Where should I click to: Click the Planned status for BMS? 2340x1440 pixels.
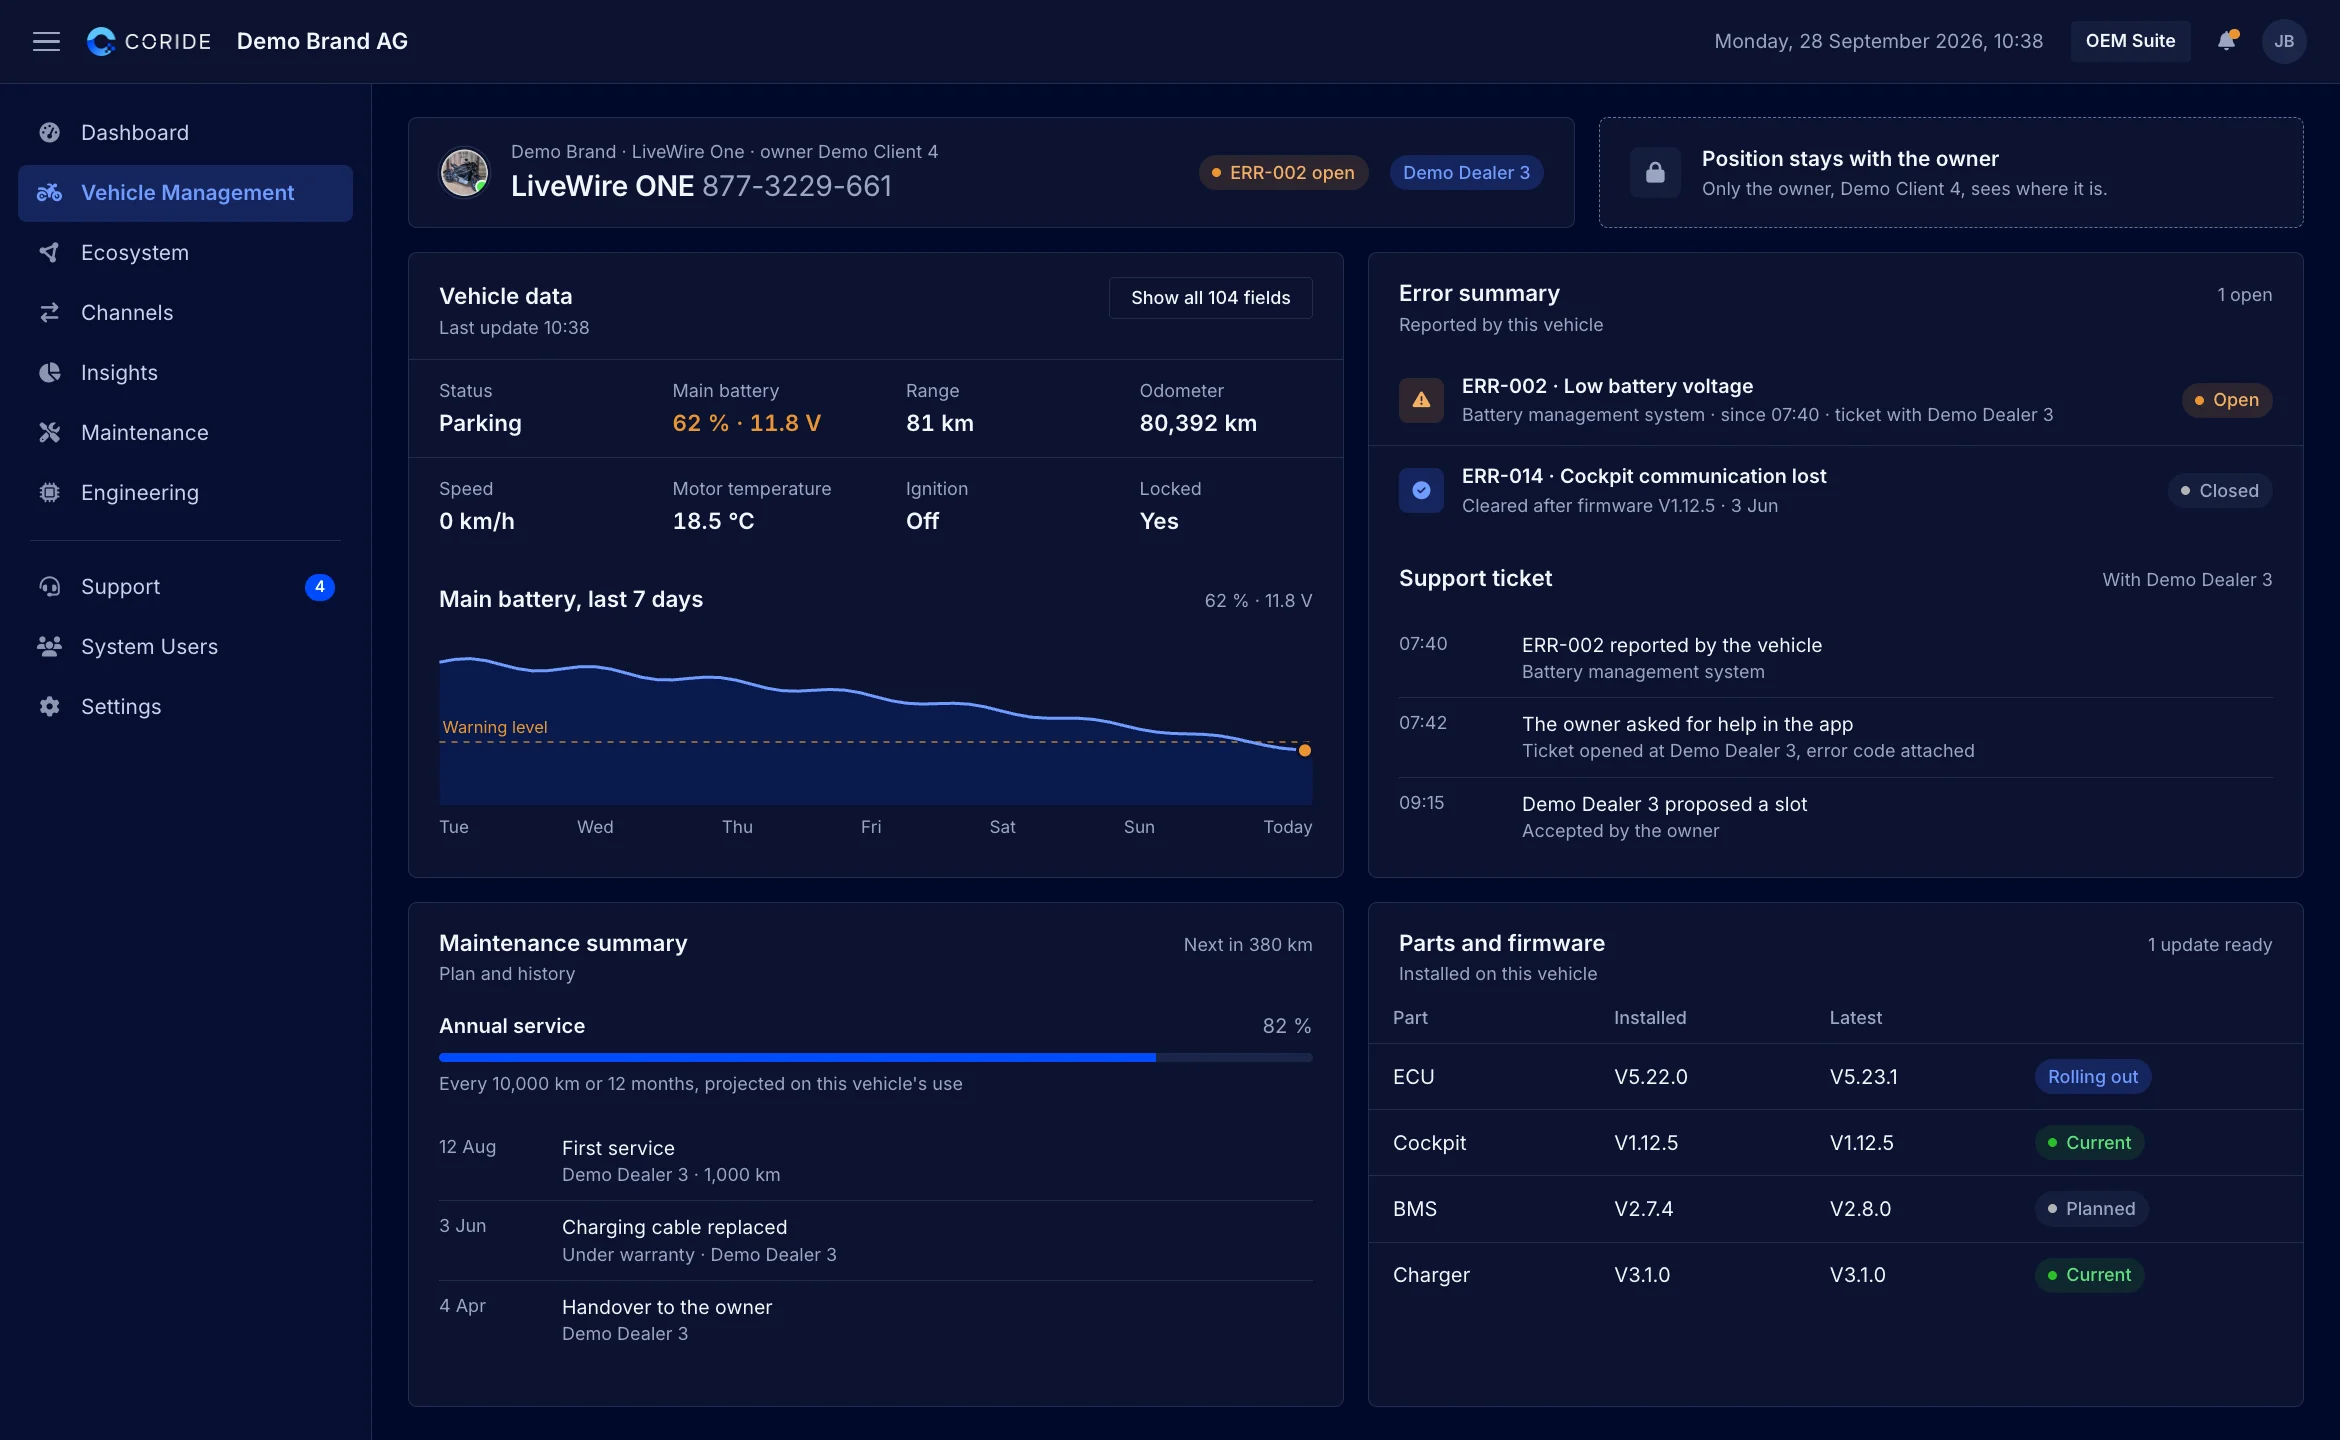coord(2091,1209)
